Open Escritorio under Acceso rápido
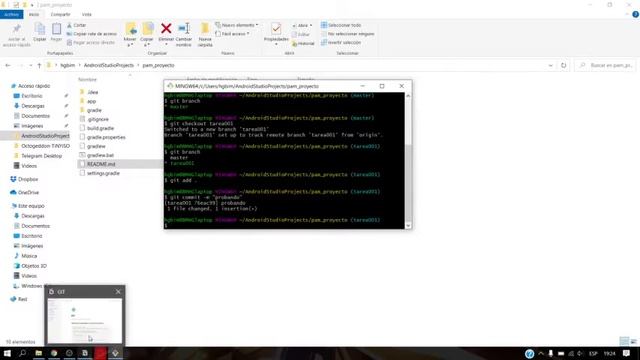The image size is (640, 360). [31, 96]
